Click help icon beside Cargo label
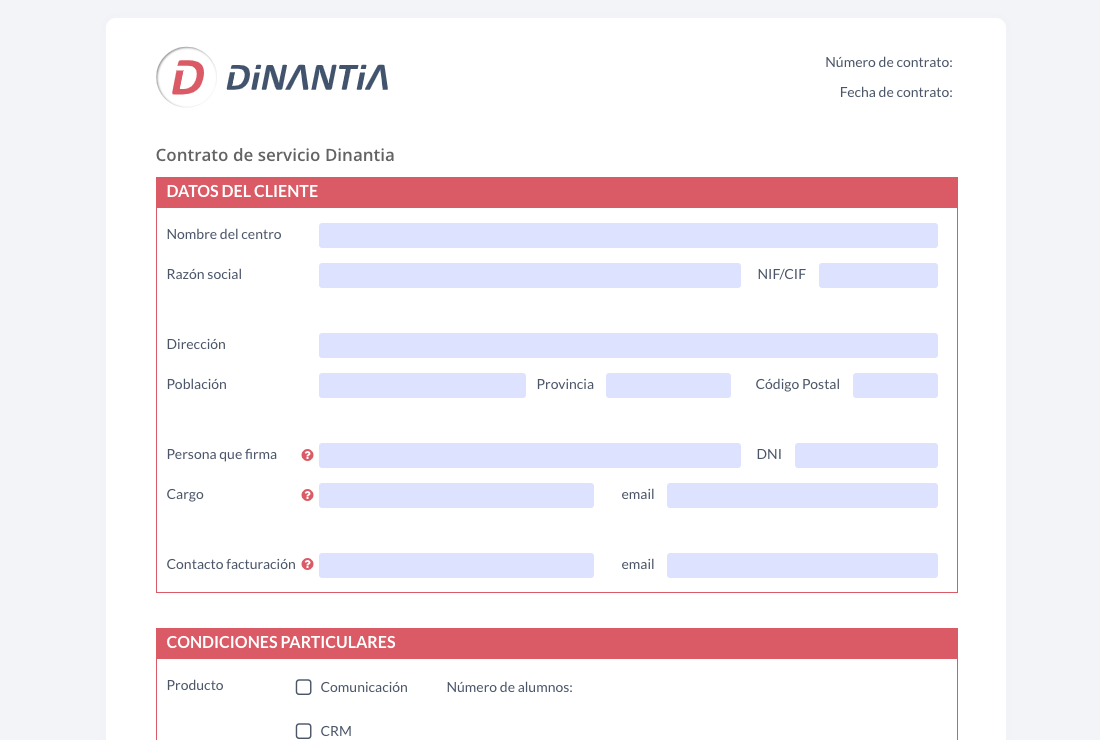1100x740 pixels. (308, 495)
